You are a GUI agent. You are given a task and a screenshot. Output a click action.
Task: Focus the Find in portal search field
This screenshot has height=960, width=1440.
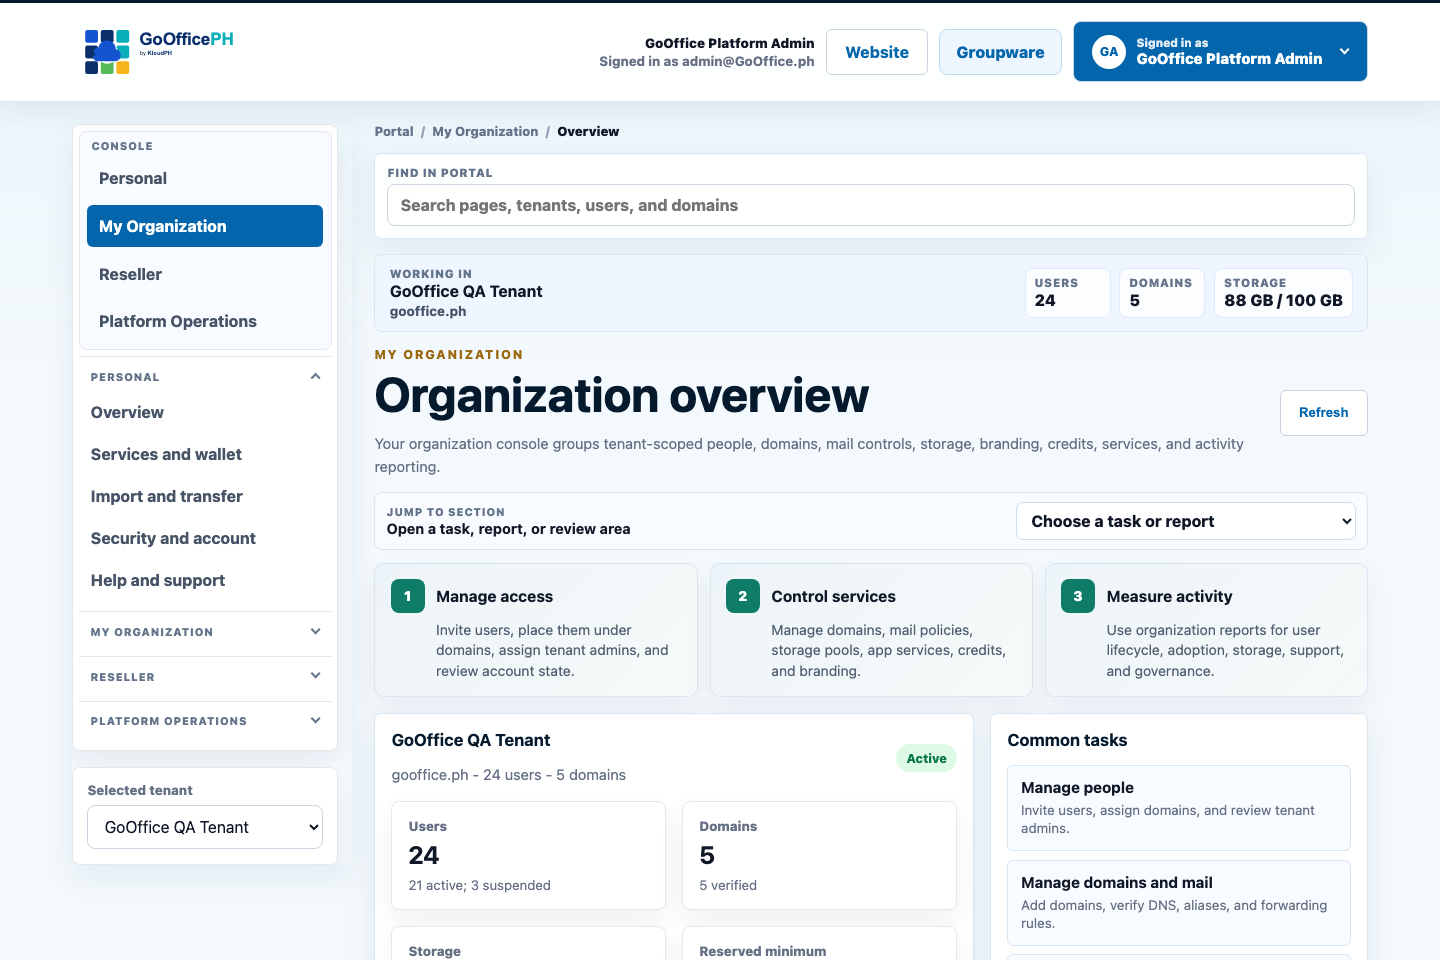[x=870, y=205]
